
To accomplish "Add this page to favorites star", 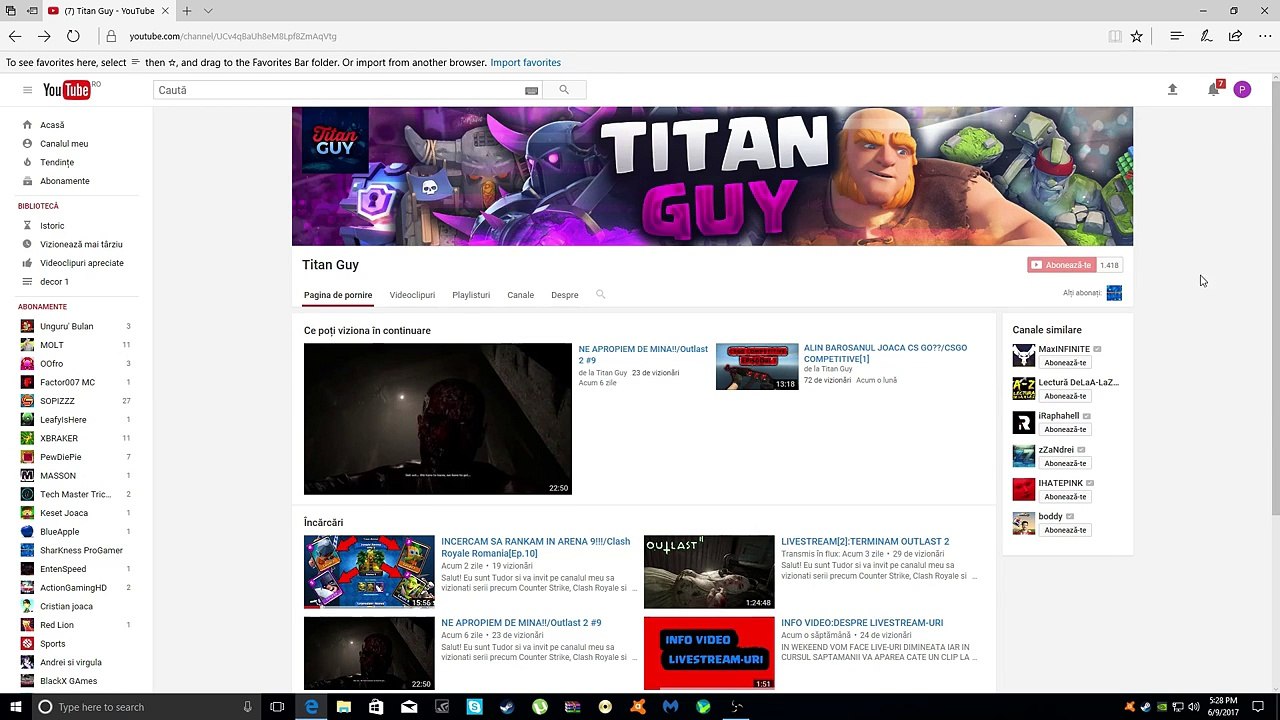I will (1137, 36).
